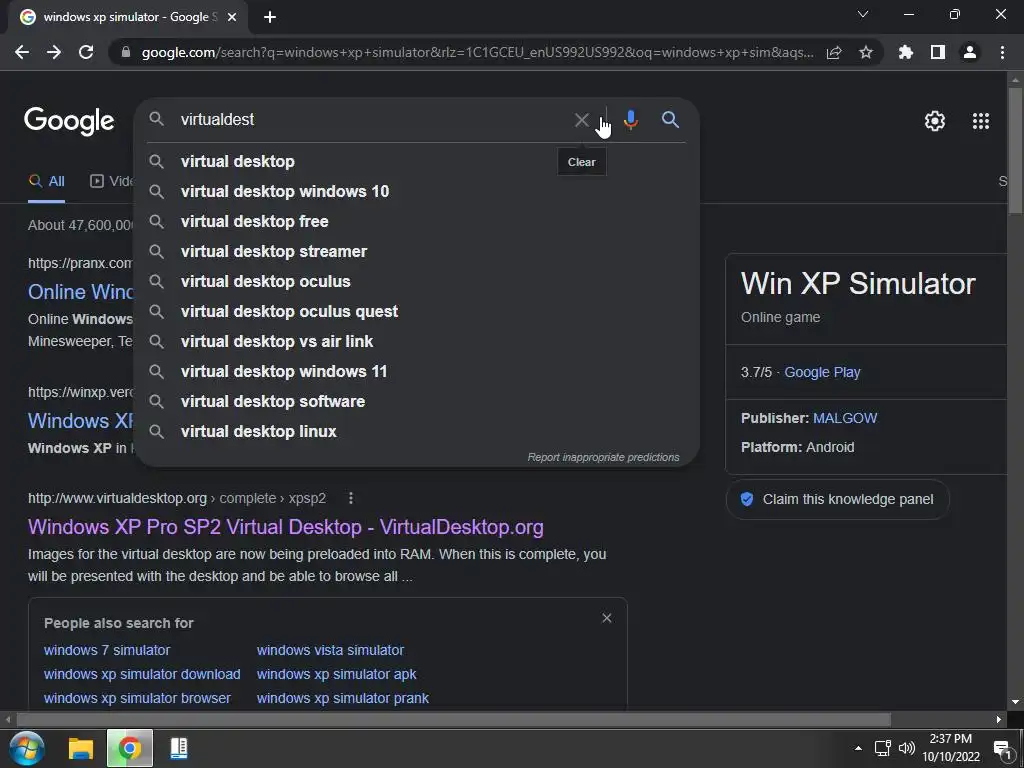This screenshot has width=1024, height=768.
Task: Close the windows xp simulator tab
Action: point(231,17)
